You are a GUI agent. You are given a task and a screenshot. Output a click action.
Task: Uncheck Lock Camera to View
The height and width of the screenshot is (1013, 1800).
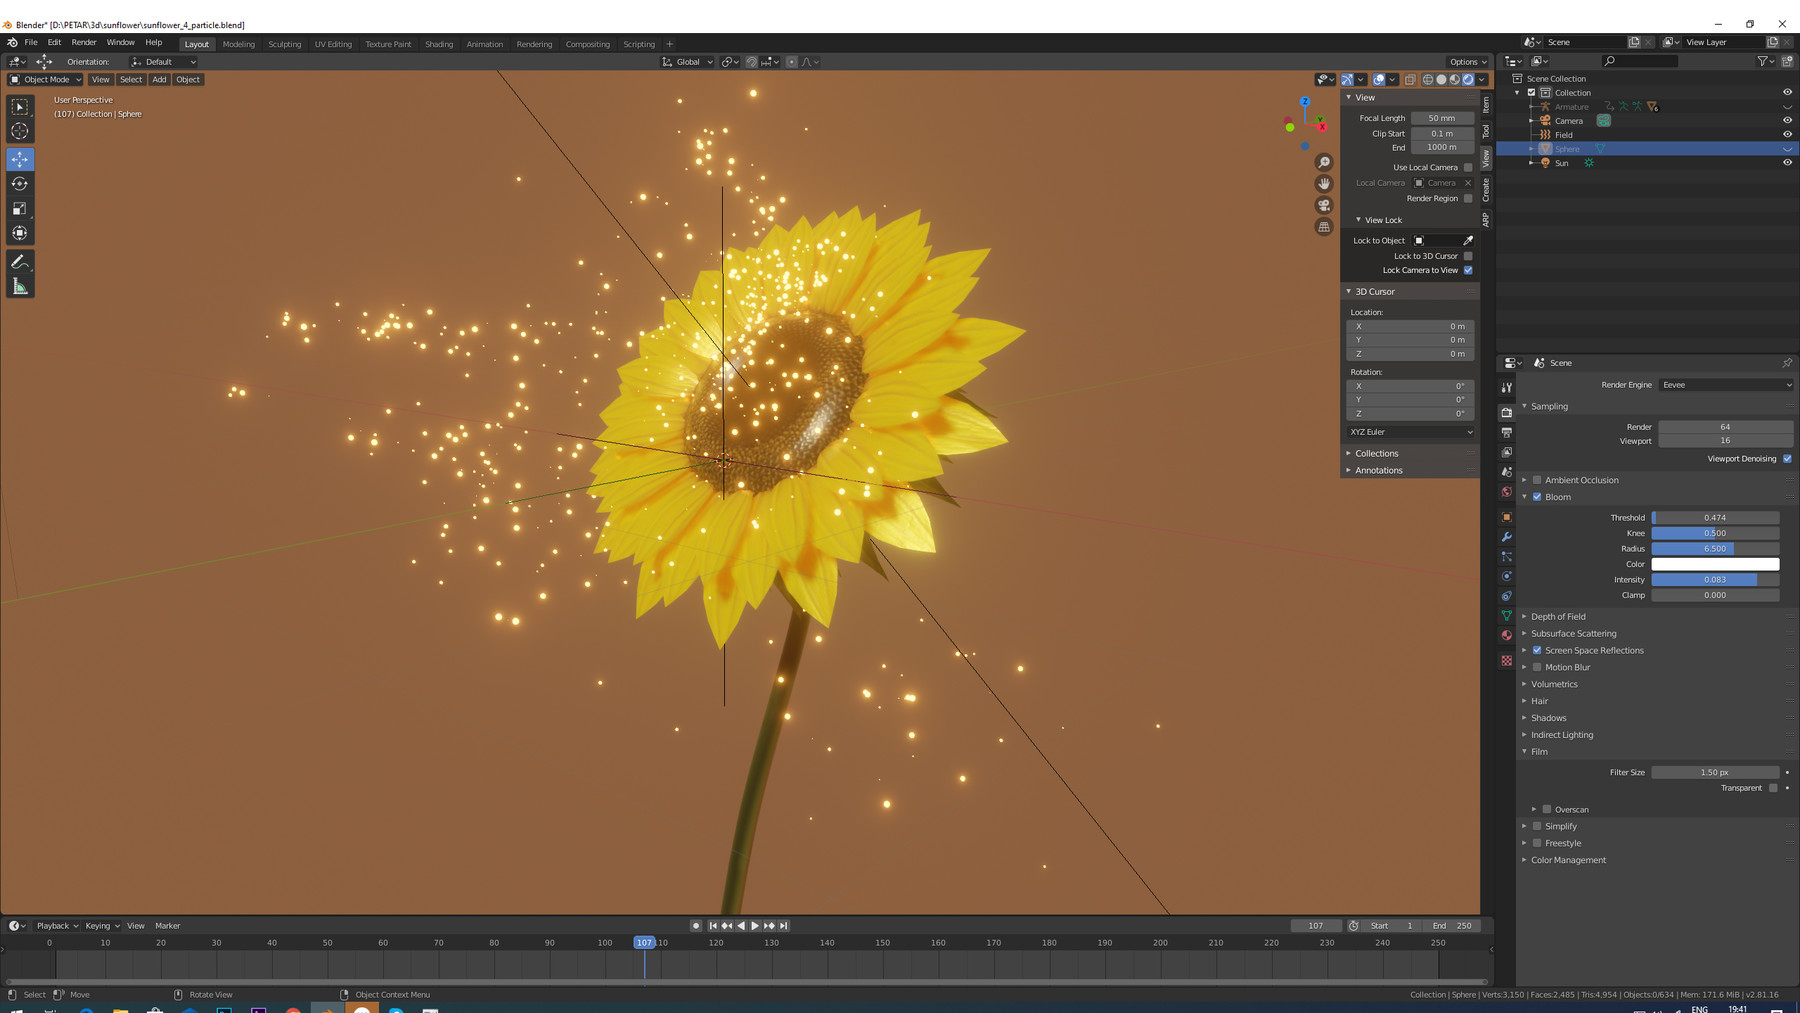tap(1467, 270)
